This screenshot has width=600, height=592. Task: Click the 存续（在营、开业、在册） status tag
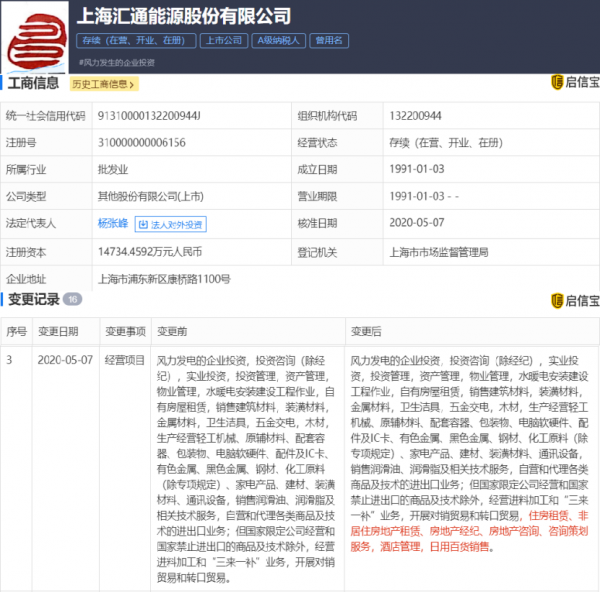tap(136, 41)
